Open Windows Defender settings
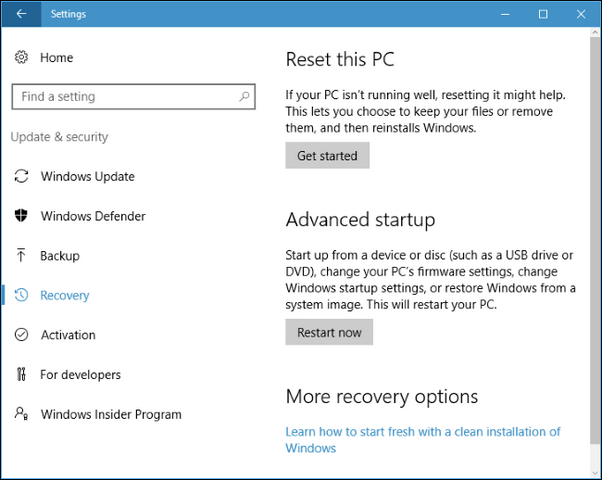The image size is (603, 481). tap(93, 216)
